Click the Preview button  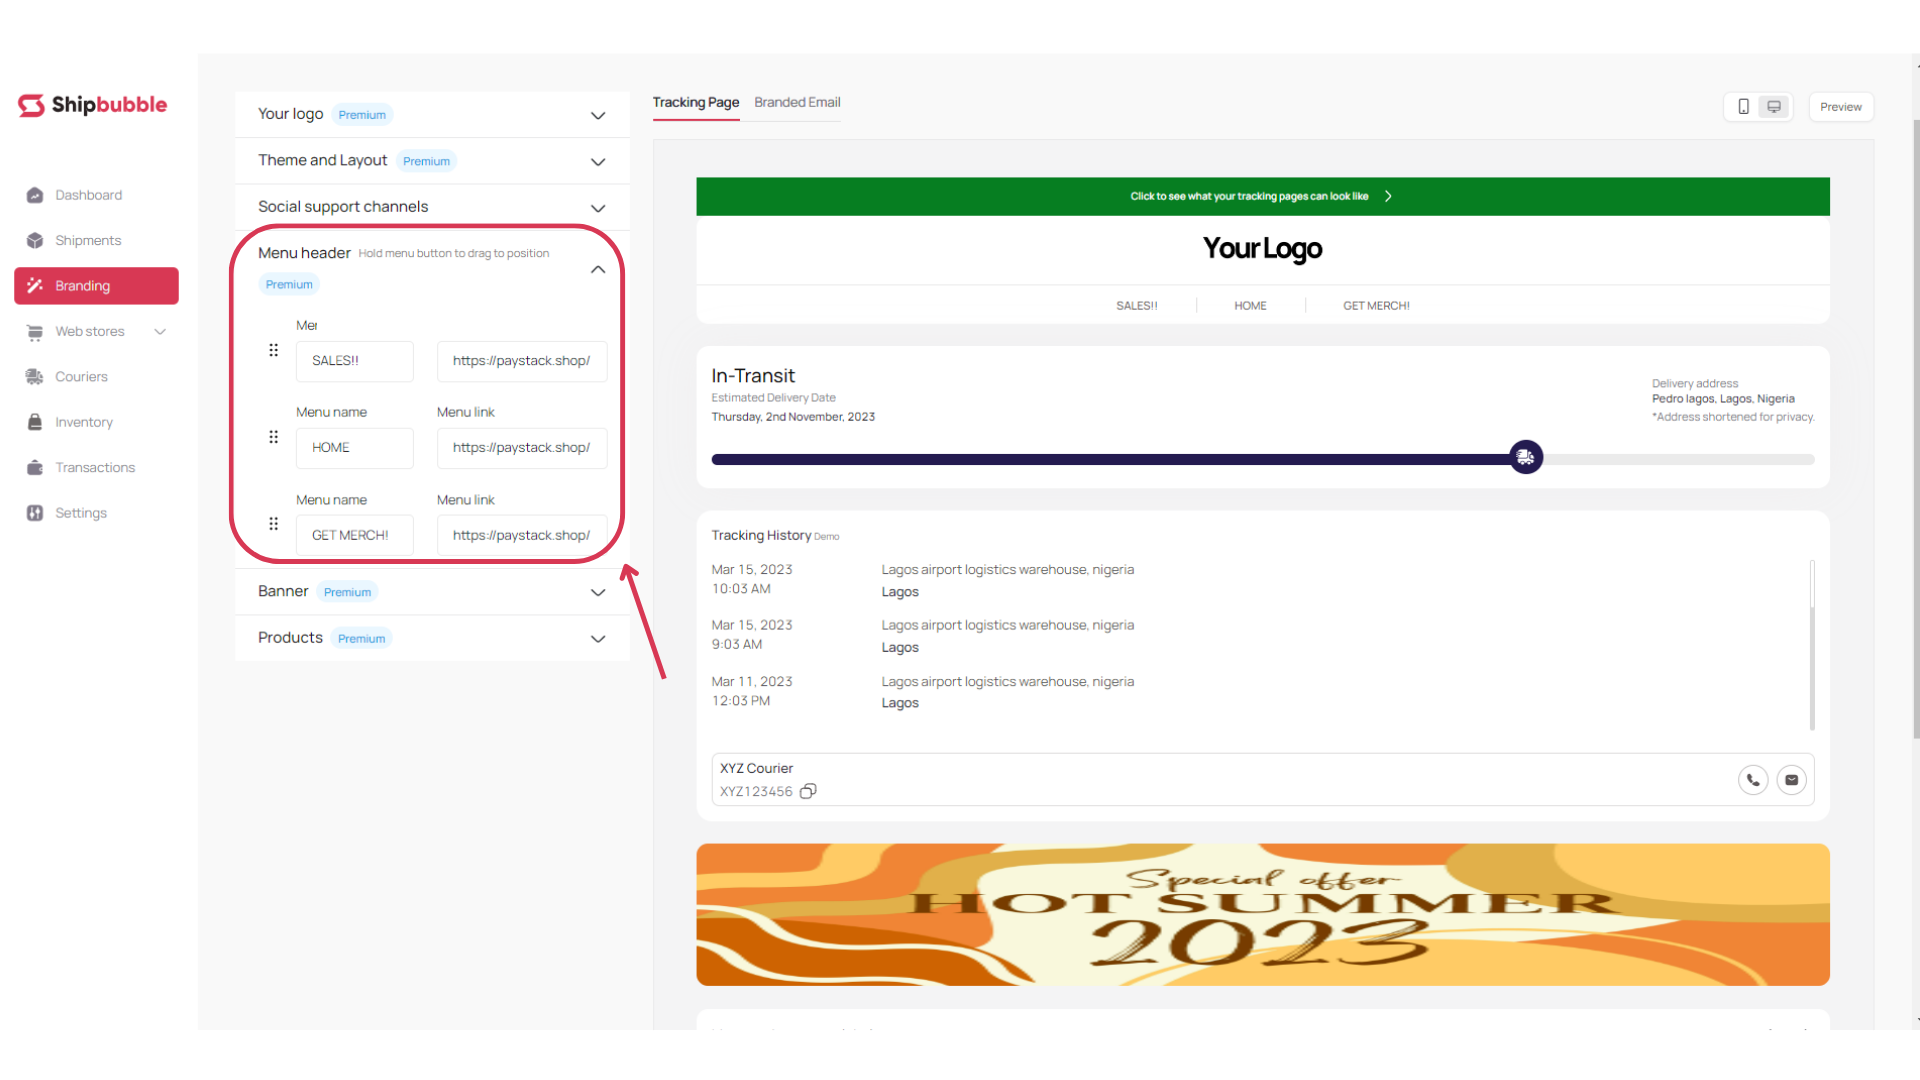pyautogui.click(x=1840, y=107)
